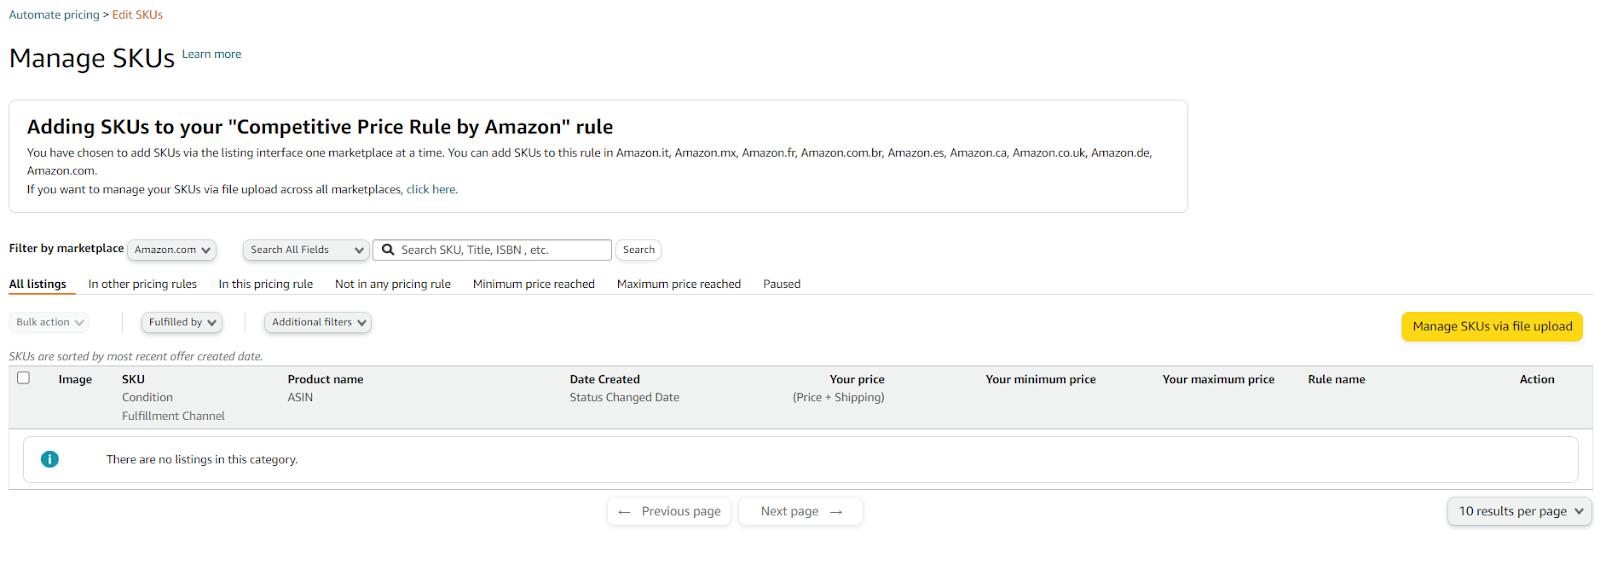Open the Bulk action dropdown
Screen dimensions: 1600x564
point(49,322)
